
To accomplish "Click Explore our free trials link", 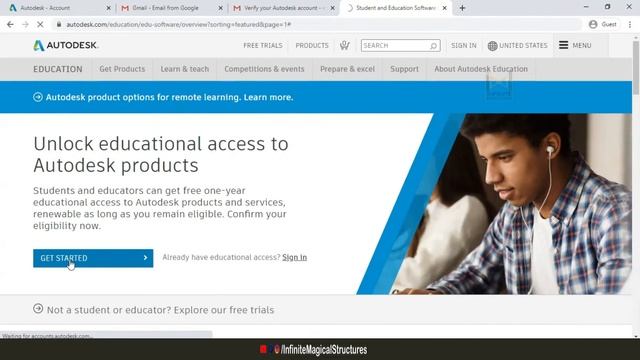I will [x=224, y=310].
